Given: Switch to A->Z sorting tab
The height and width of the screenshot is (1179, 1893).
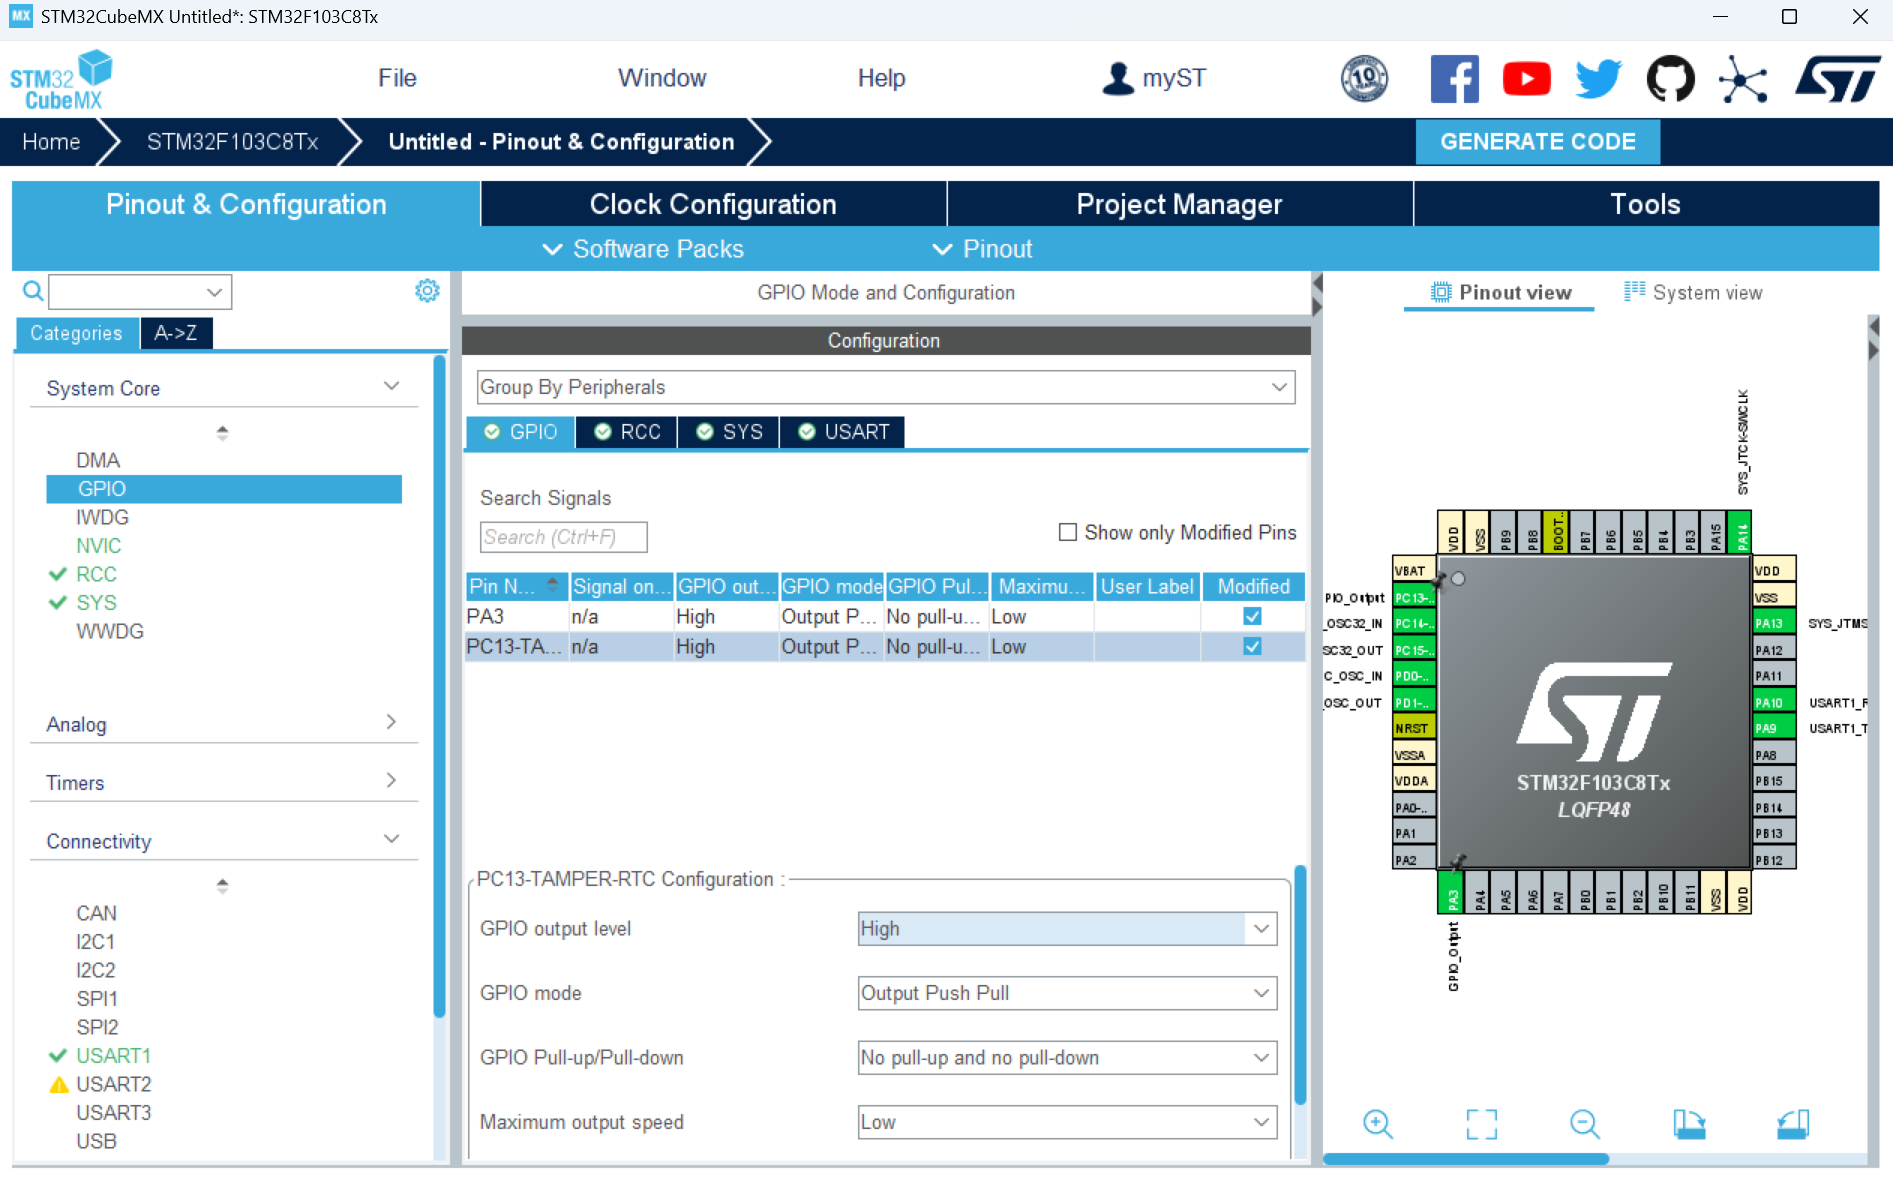Looking at the screenshot, I should point(176,333).
